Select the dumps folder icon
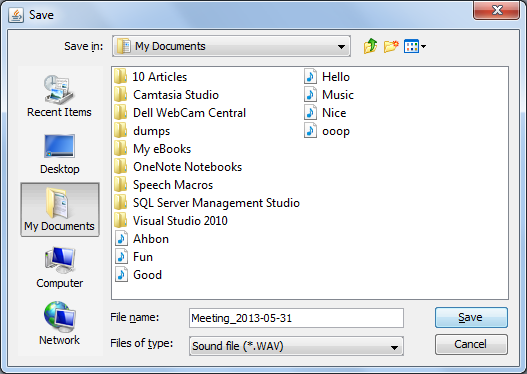Screen dimensions: 527x374 point(120,131)
